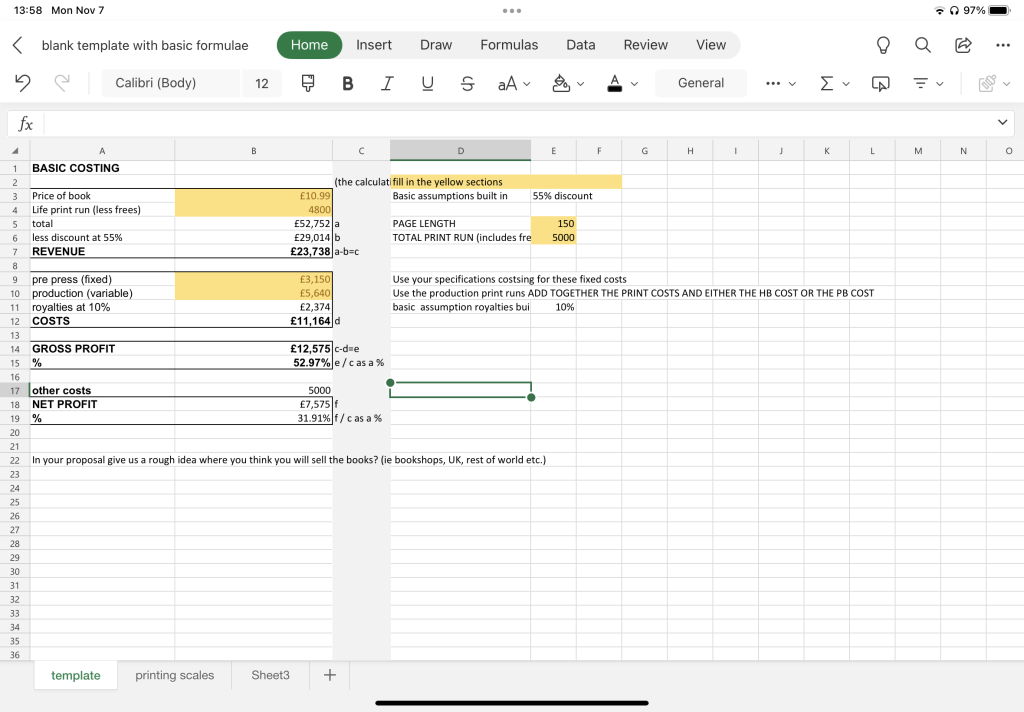
Task: Open the cell styles icon
Action: [x=880, y=84]
